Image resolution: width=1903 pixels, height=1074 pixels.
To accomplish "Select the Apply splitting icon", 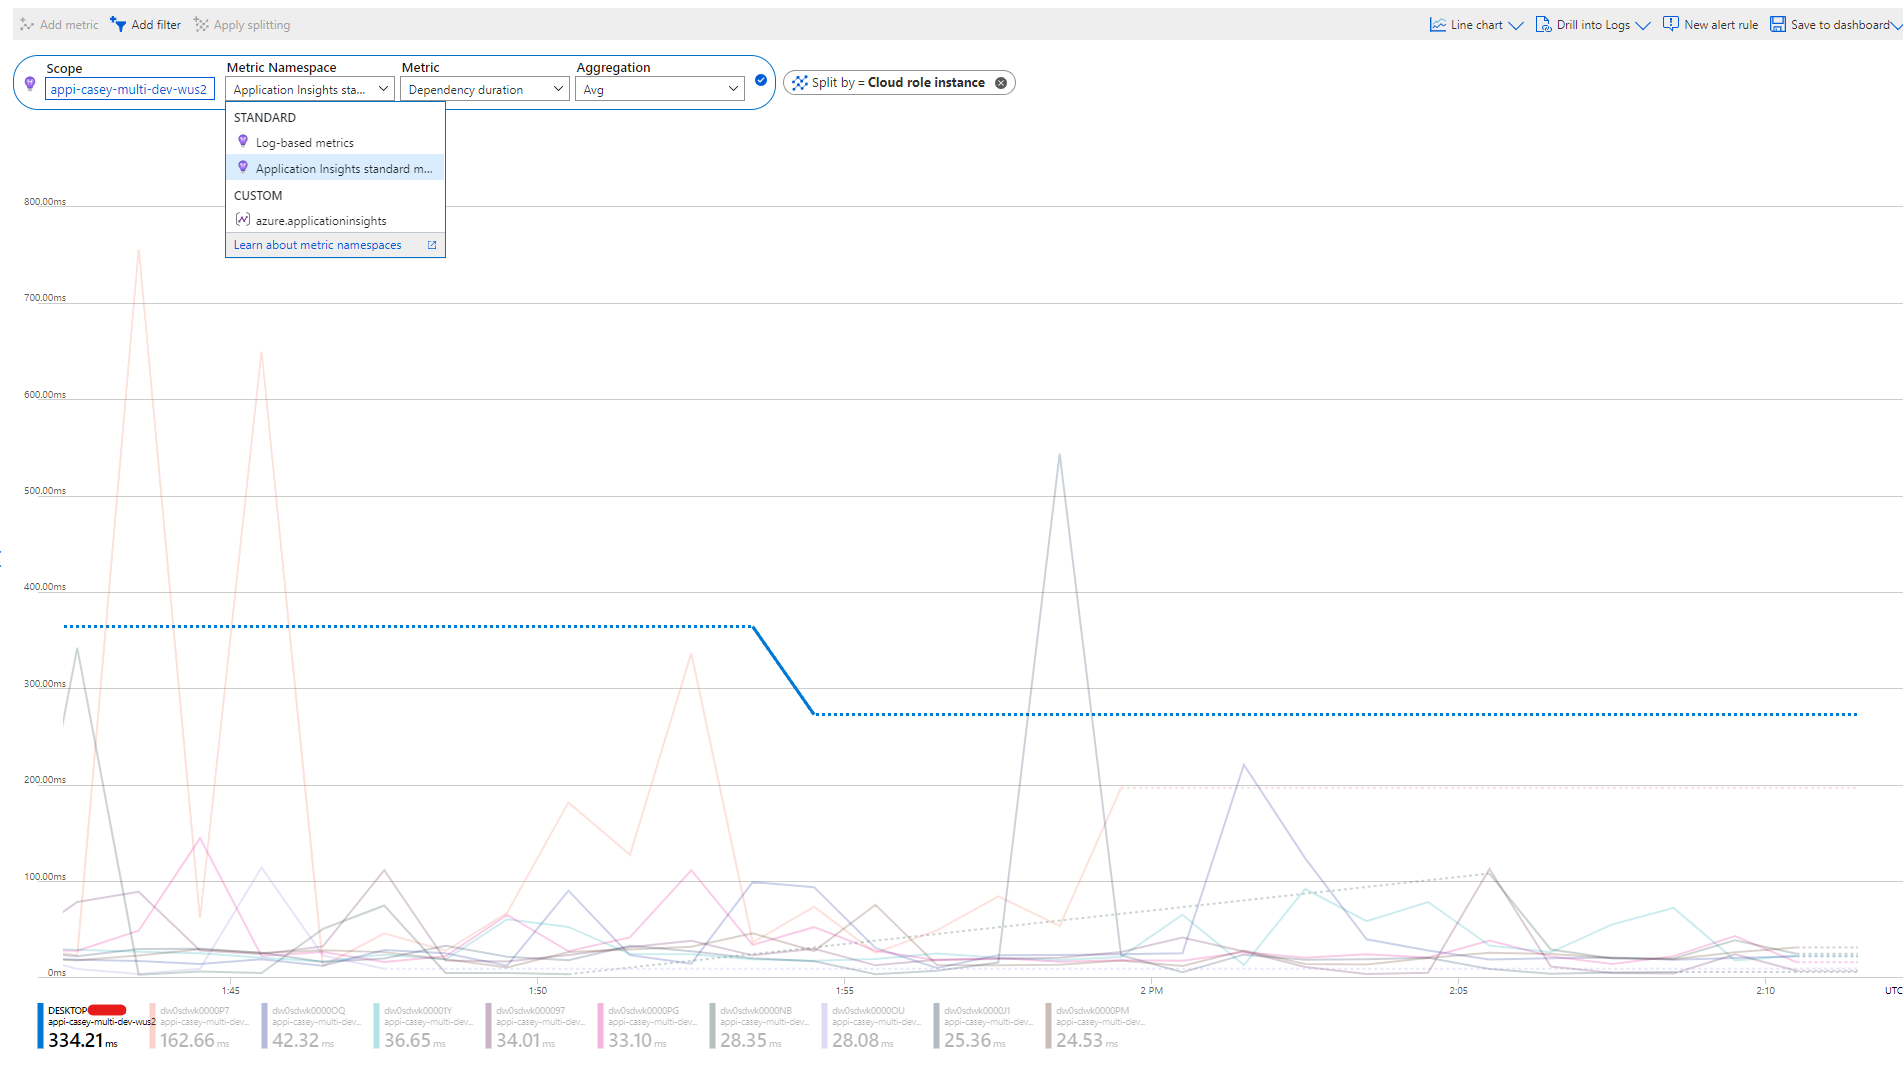I will pos(200,24).
